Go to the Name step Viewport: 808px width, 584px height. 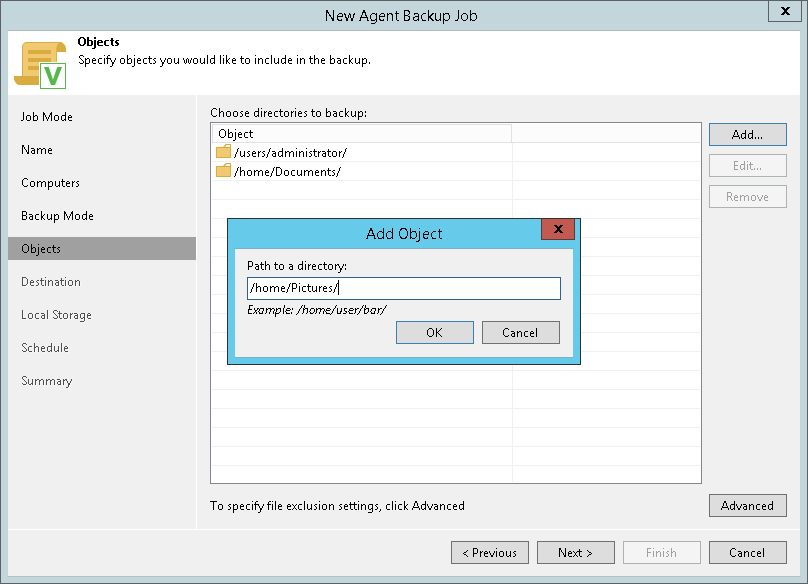(37, 150)
